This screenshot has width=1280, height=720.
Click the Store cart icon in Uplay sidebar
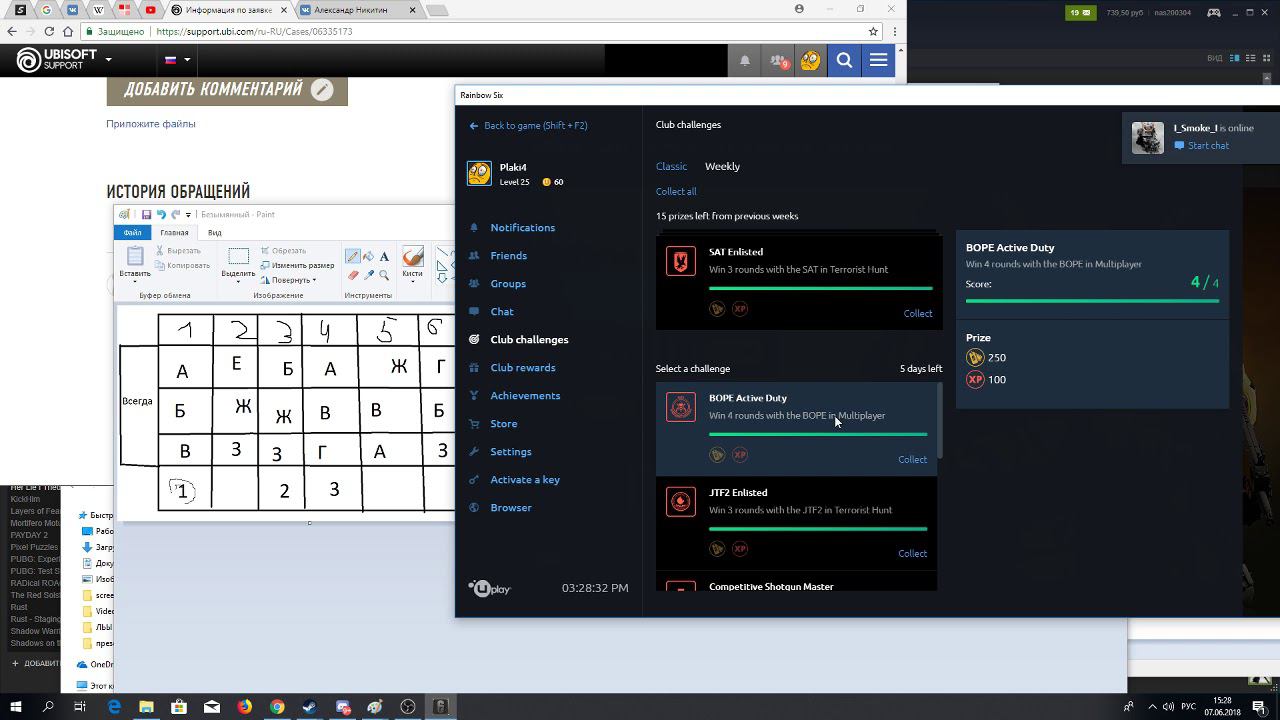click(x=474, y=423)
